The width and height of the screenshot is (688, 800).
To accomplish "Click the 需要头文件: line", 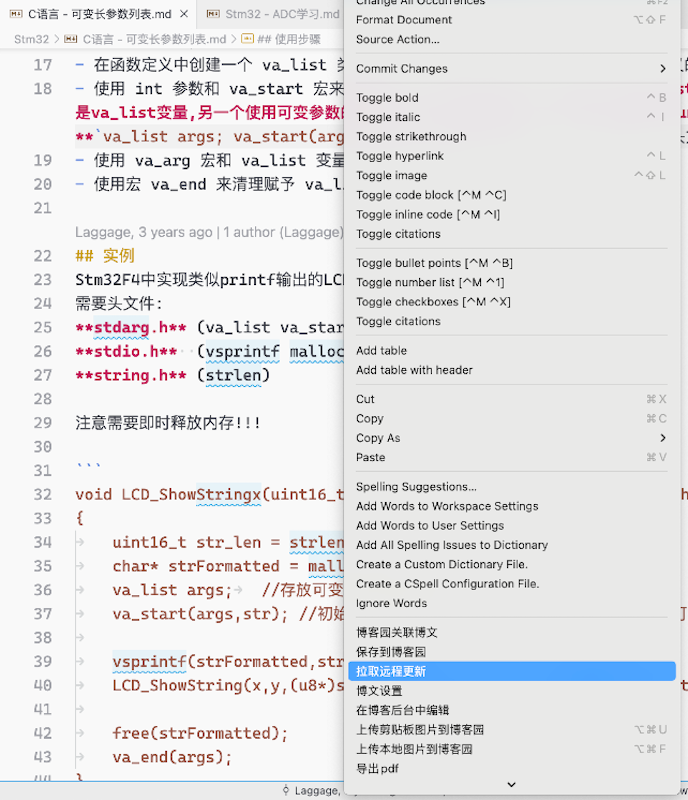I will (119, 304).
